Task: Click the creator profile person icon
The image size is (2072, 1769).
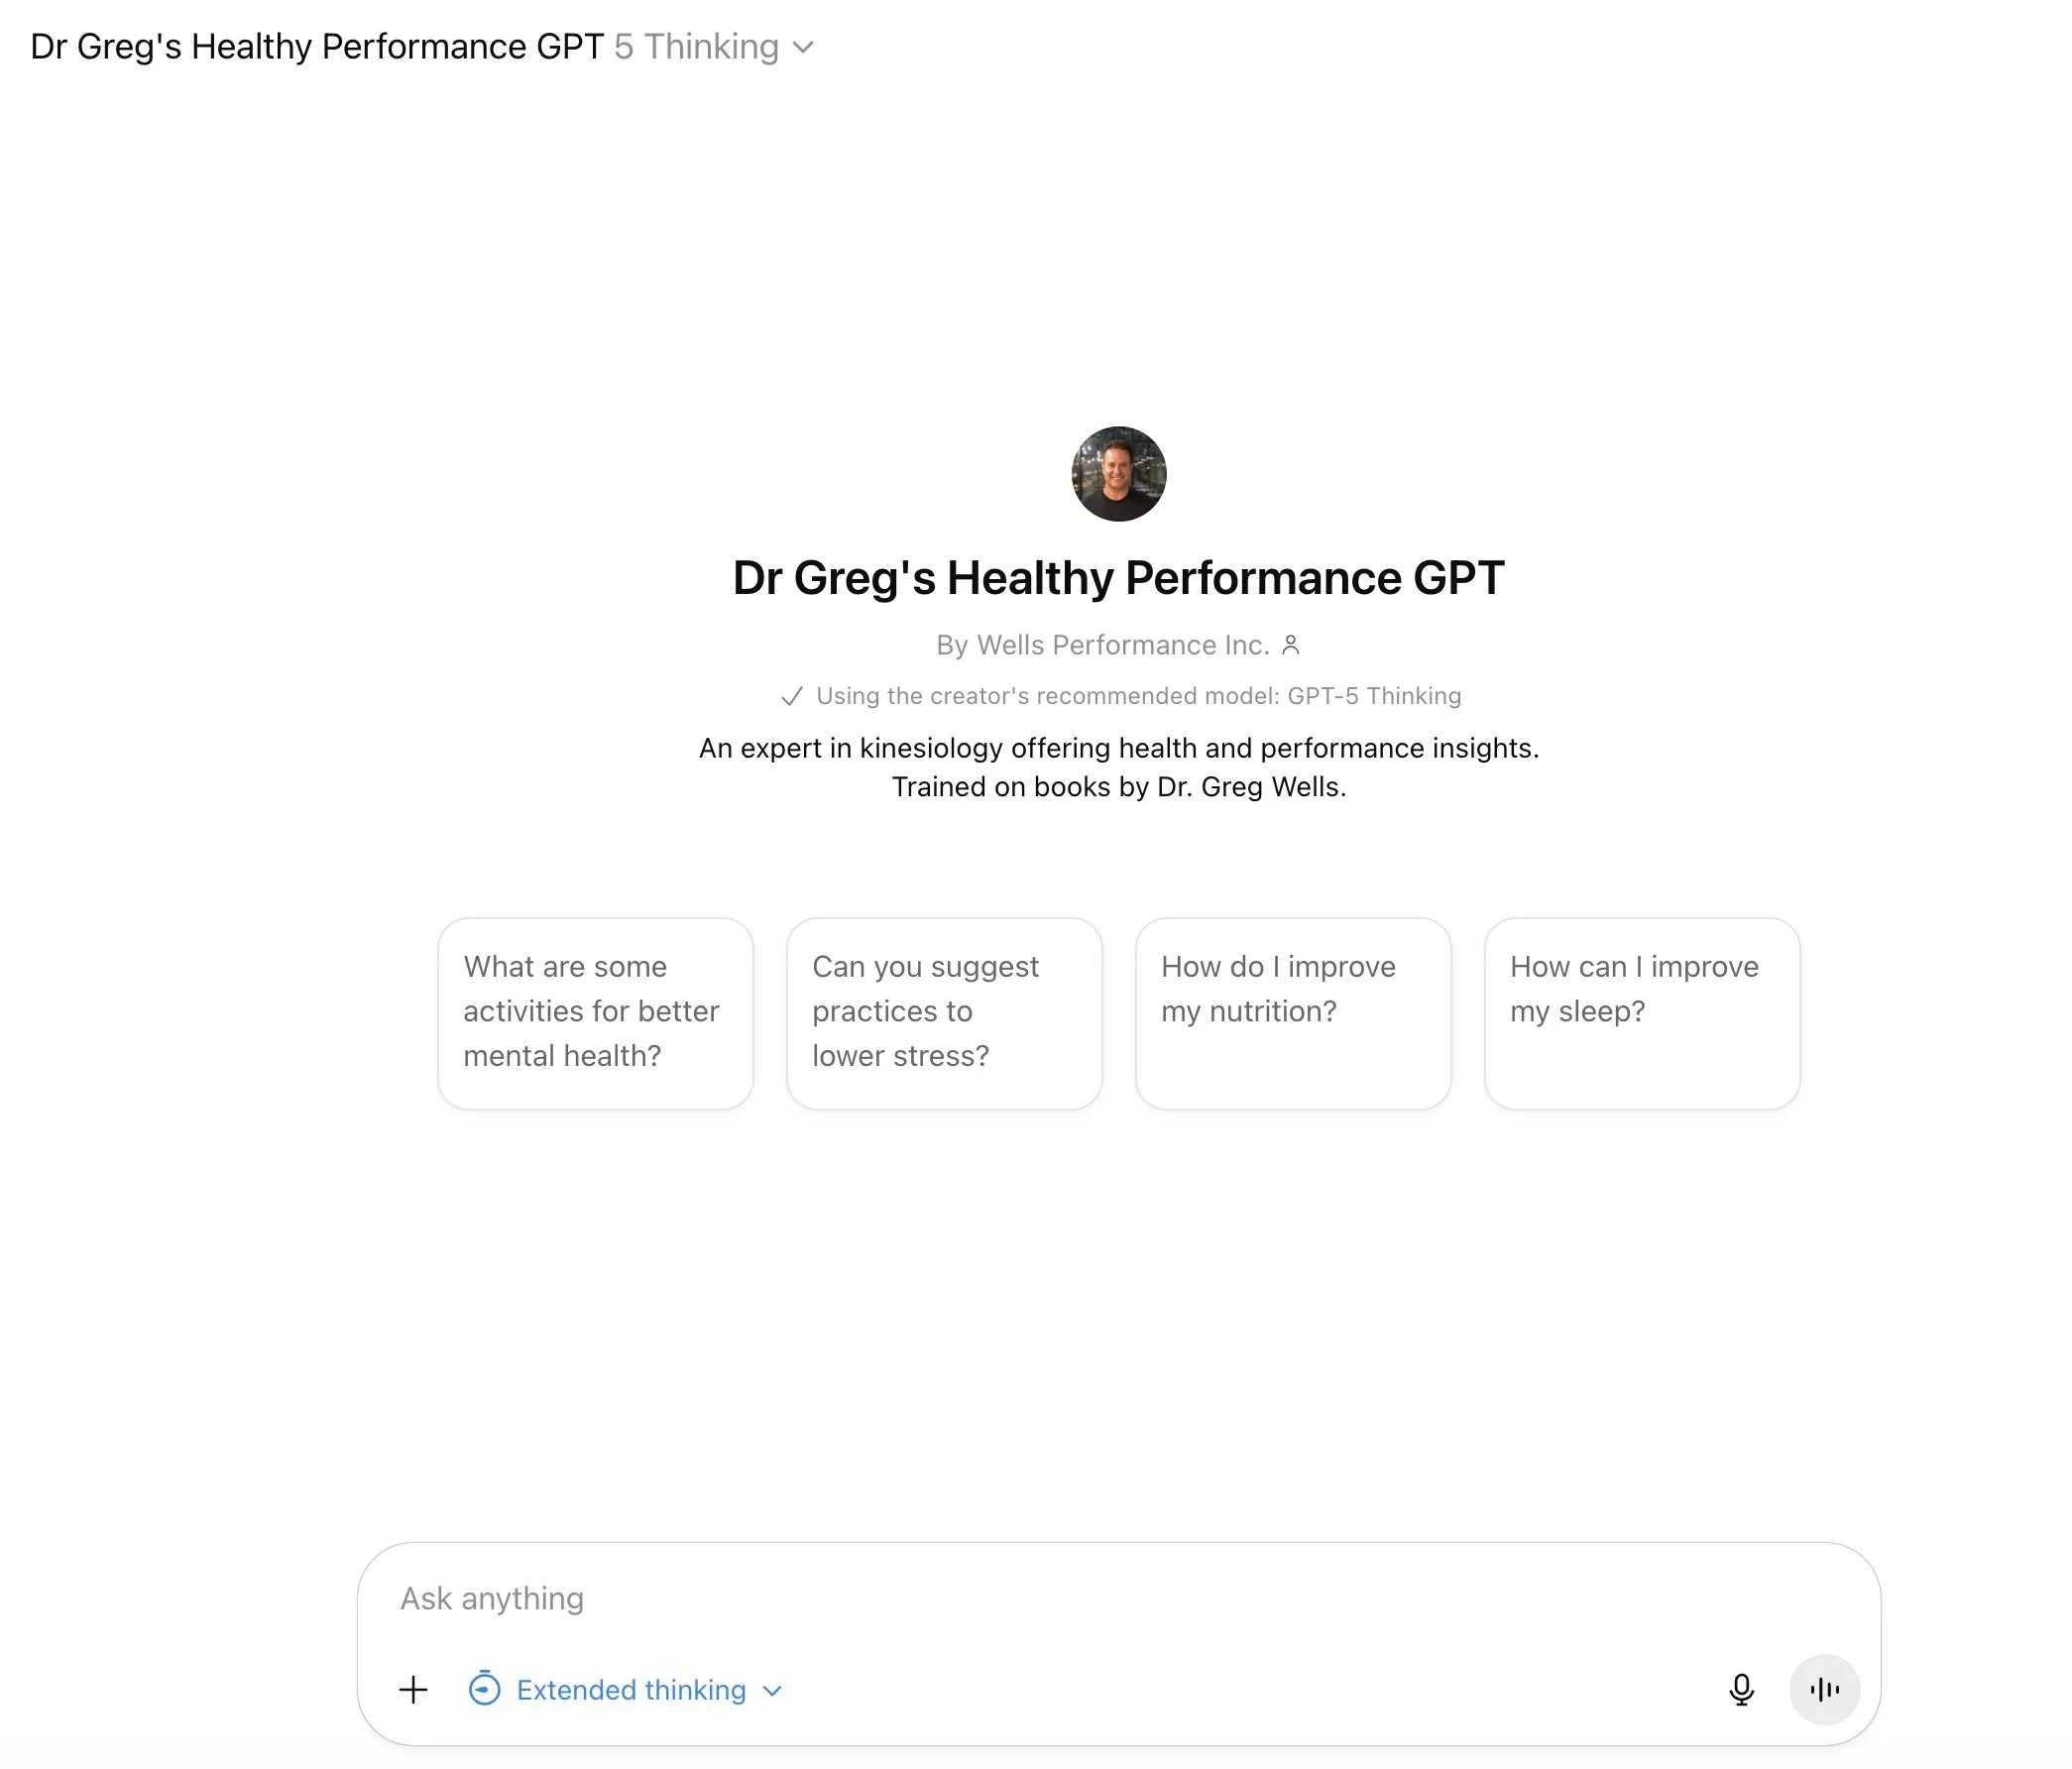Action: (1291, 645)
